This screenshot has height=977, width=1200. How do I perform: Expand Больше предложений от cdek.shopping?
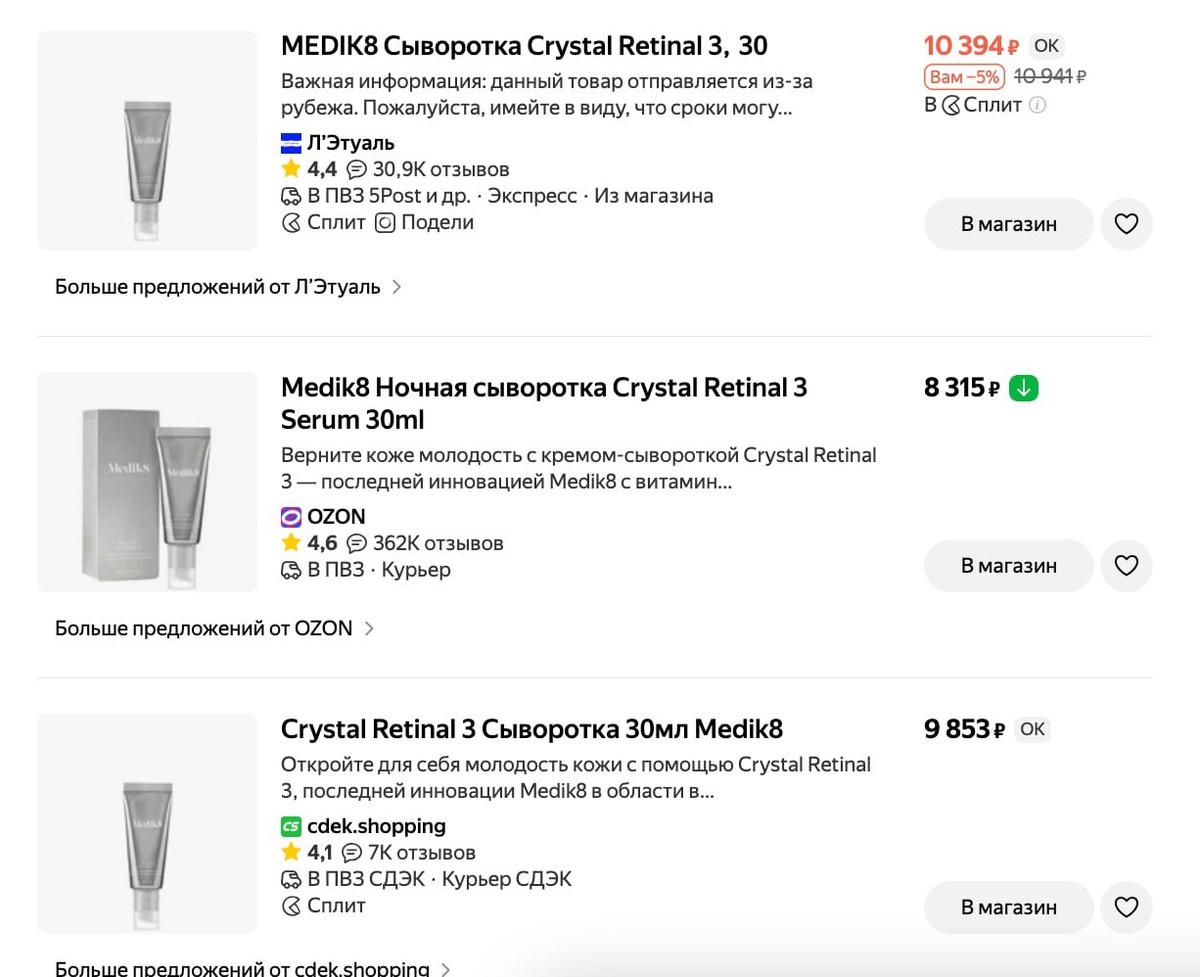tap(252, 968)
